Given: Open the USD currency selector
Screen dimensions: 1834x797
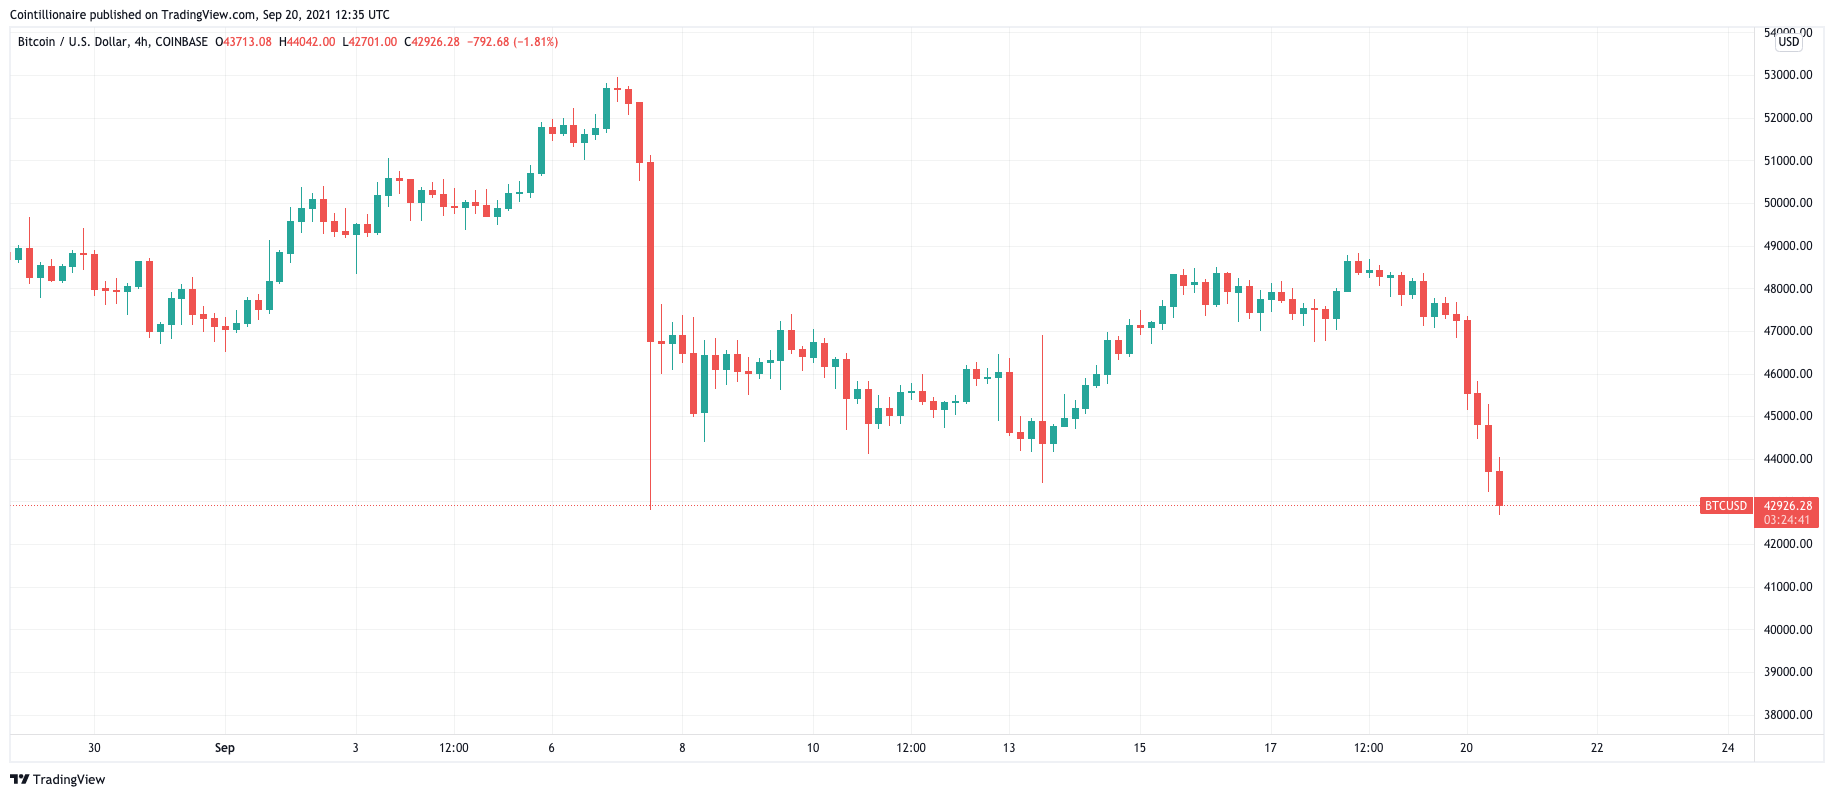Looking at the screenshot, I should point(1788,42).
